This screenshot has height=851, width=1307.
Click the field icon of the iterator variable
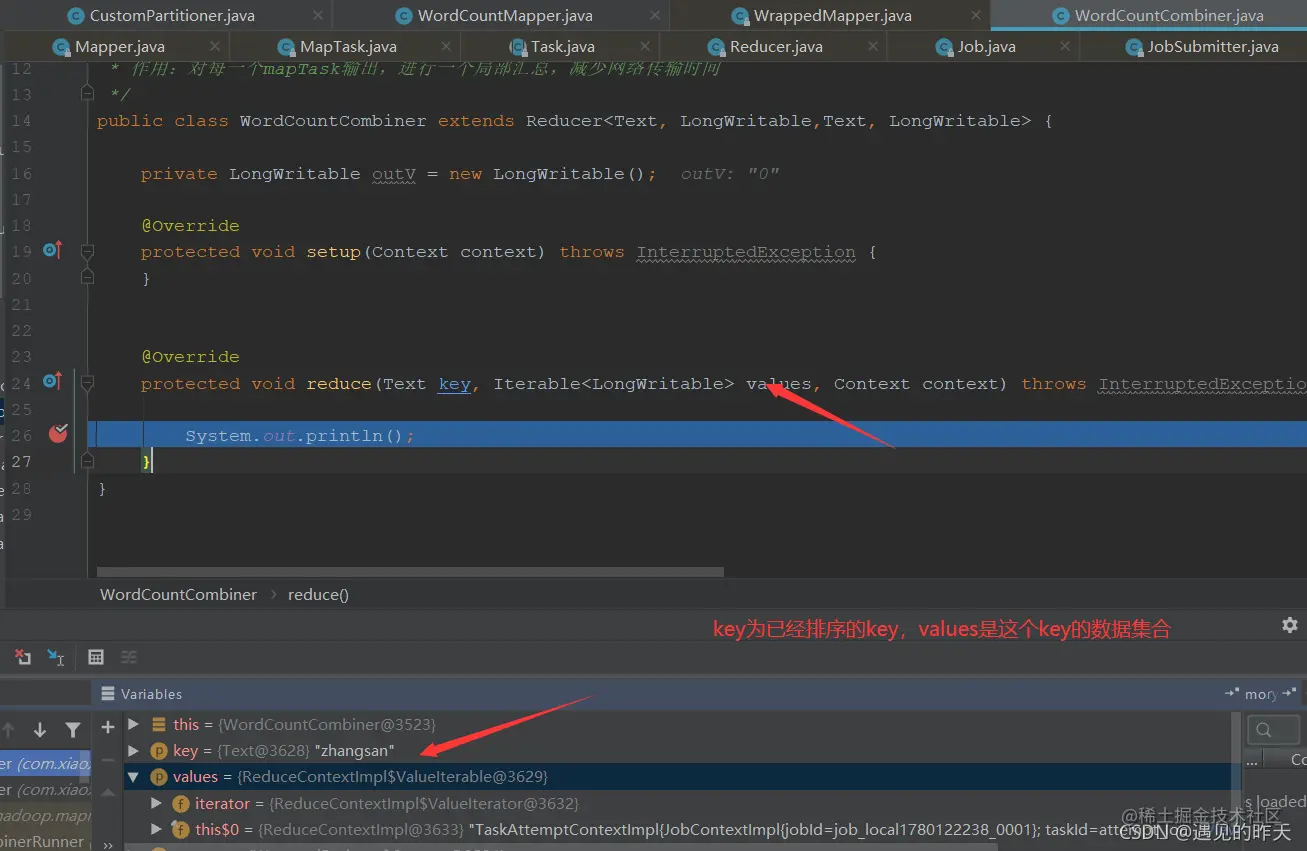[180, 804]
